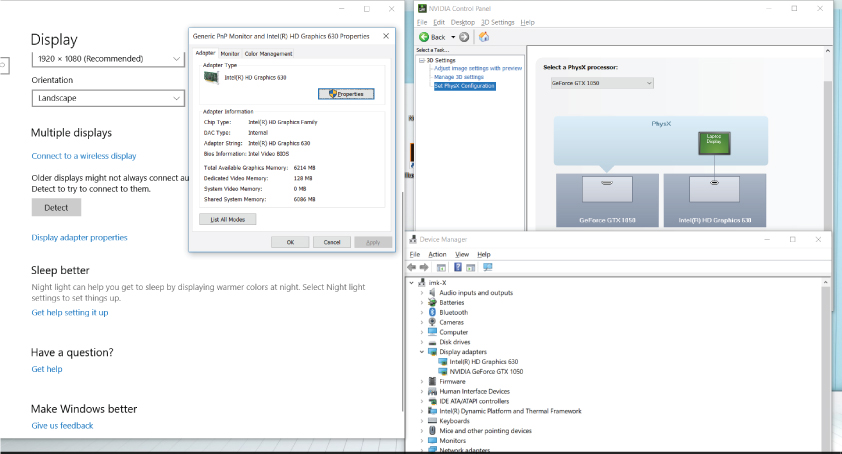
Task: Click the Disk drives device icon
Action: click(432, 342)
